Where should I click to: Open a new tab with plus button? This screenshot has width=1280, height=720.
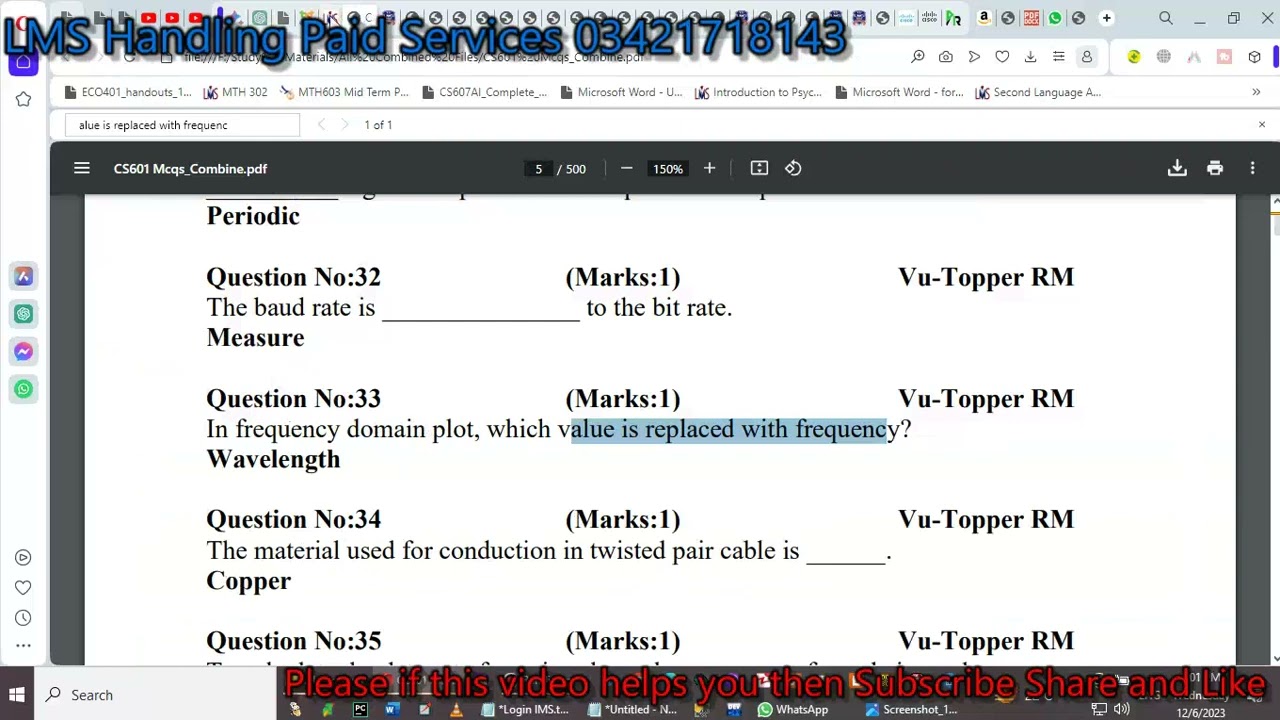point(1107,18)
